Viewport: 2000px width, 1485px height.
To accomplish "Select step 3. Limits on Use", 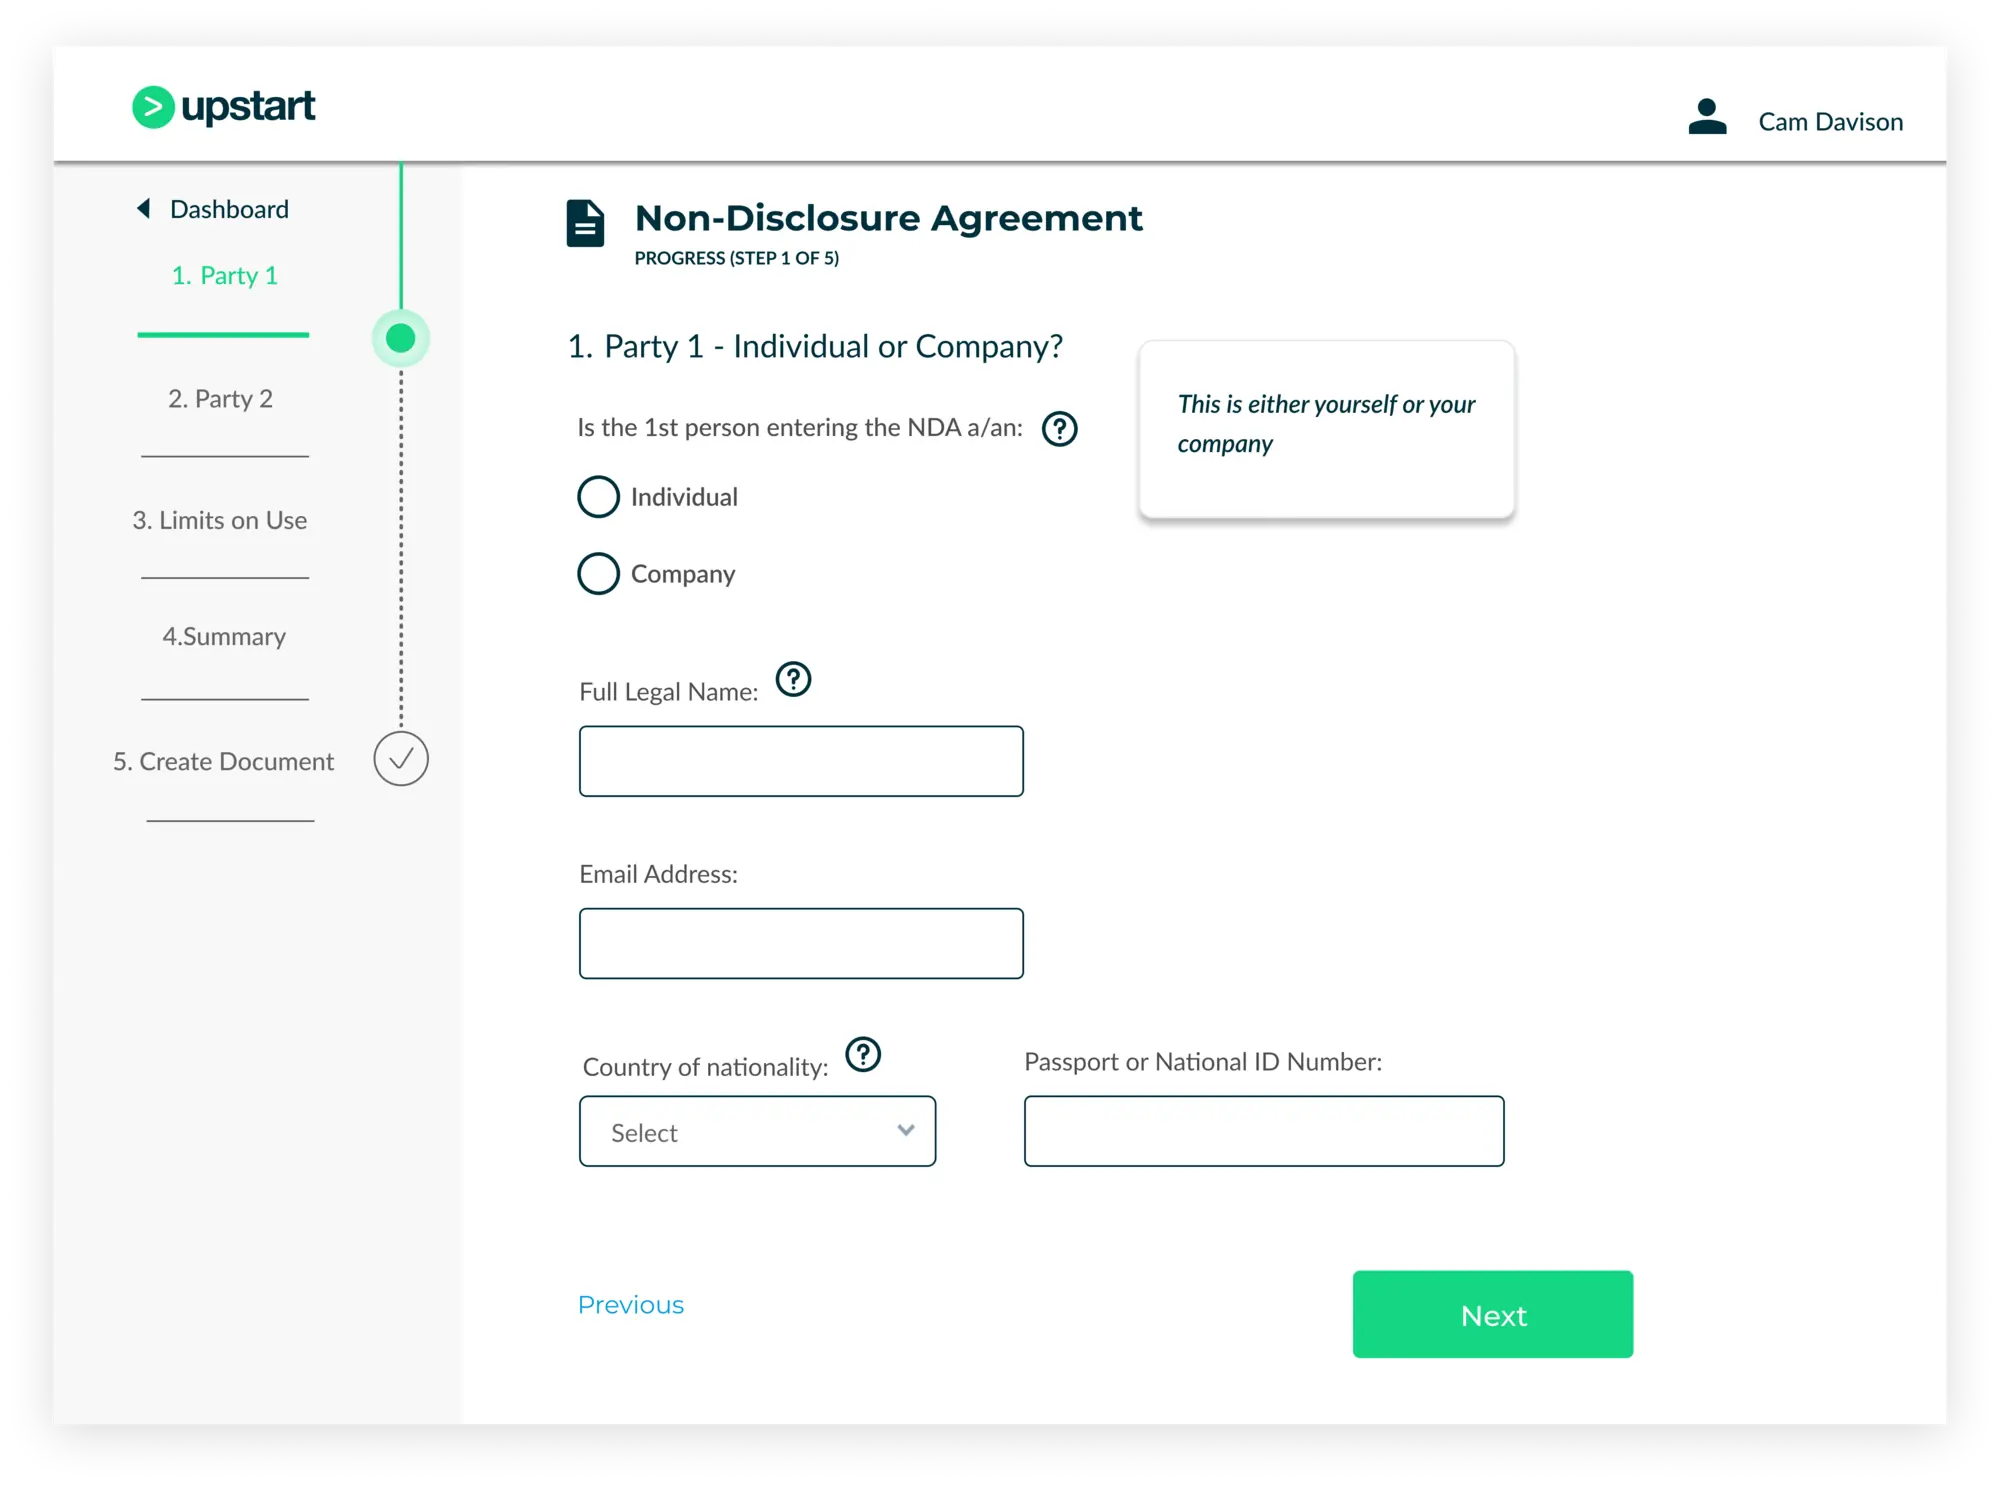I will coord(220,520).
